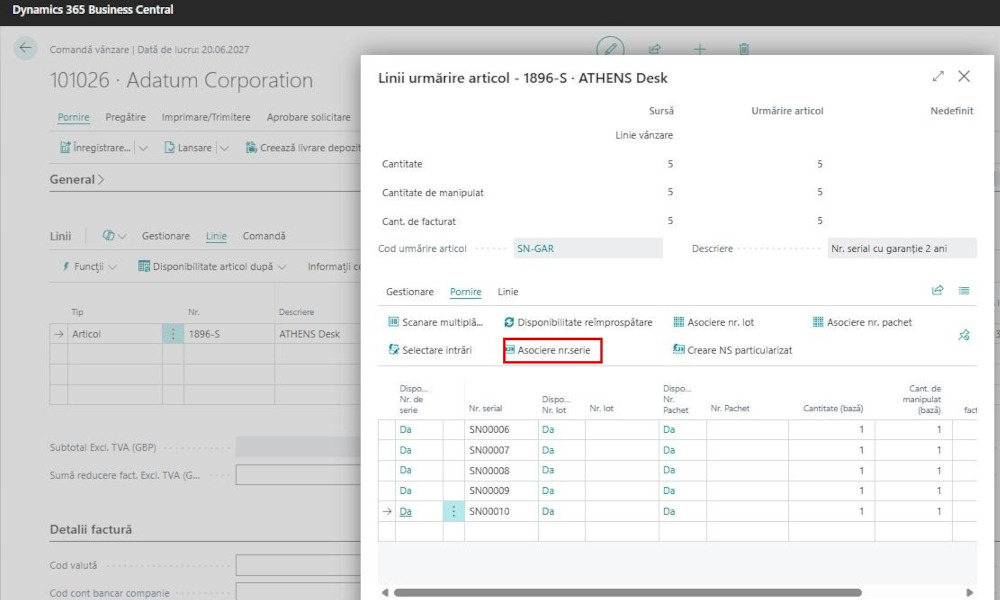Open the Linie menu of the Linii section

(x=216, y=236)
